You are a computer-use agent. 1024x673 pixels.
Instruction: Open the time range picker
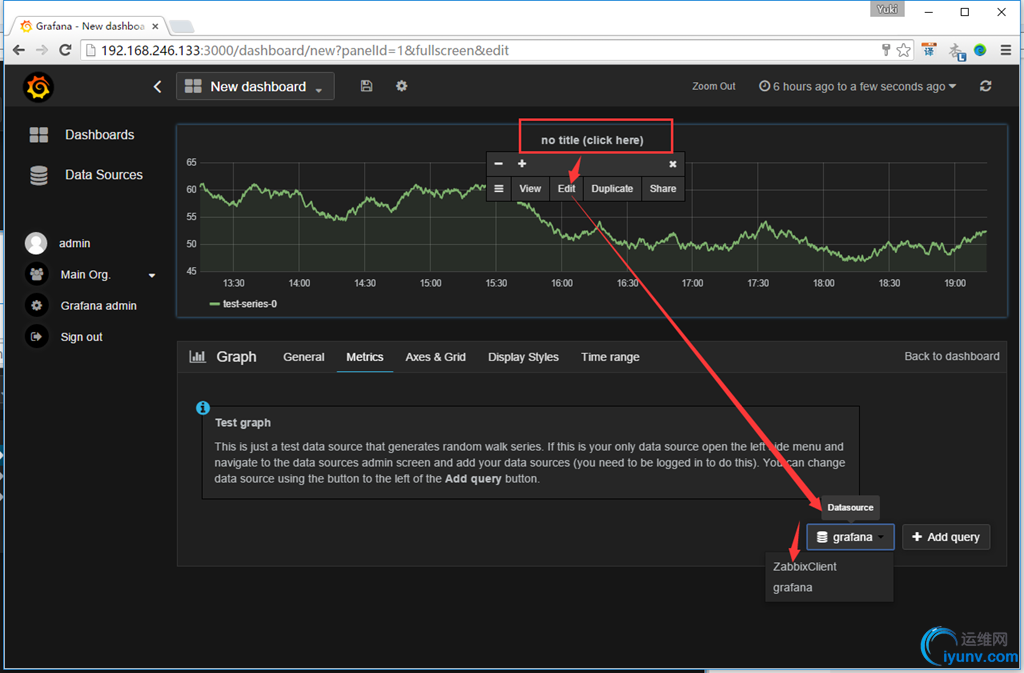(x=857, y=86)
